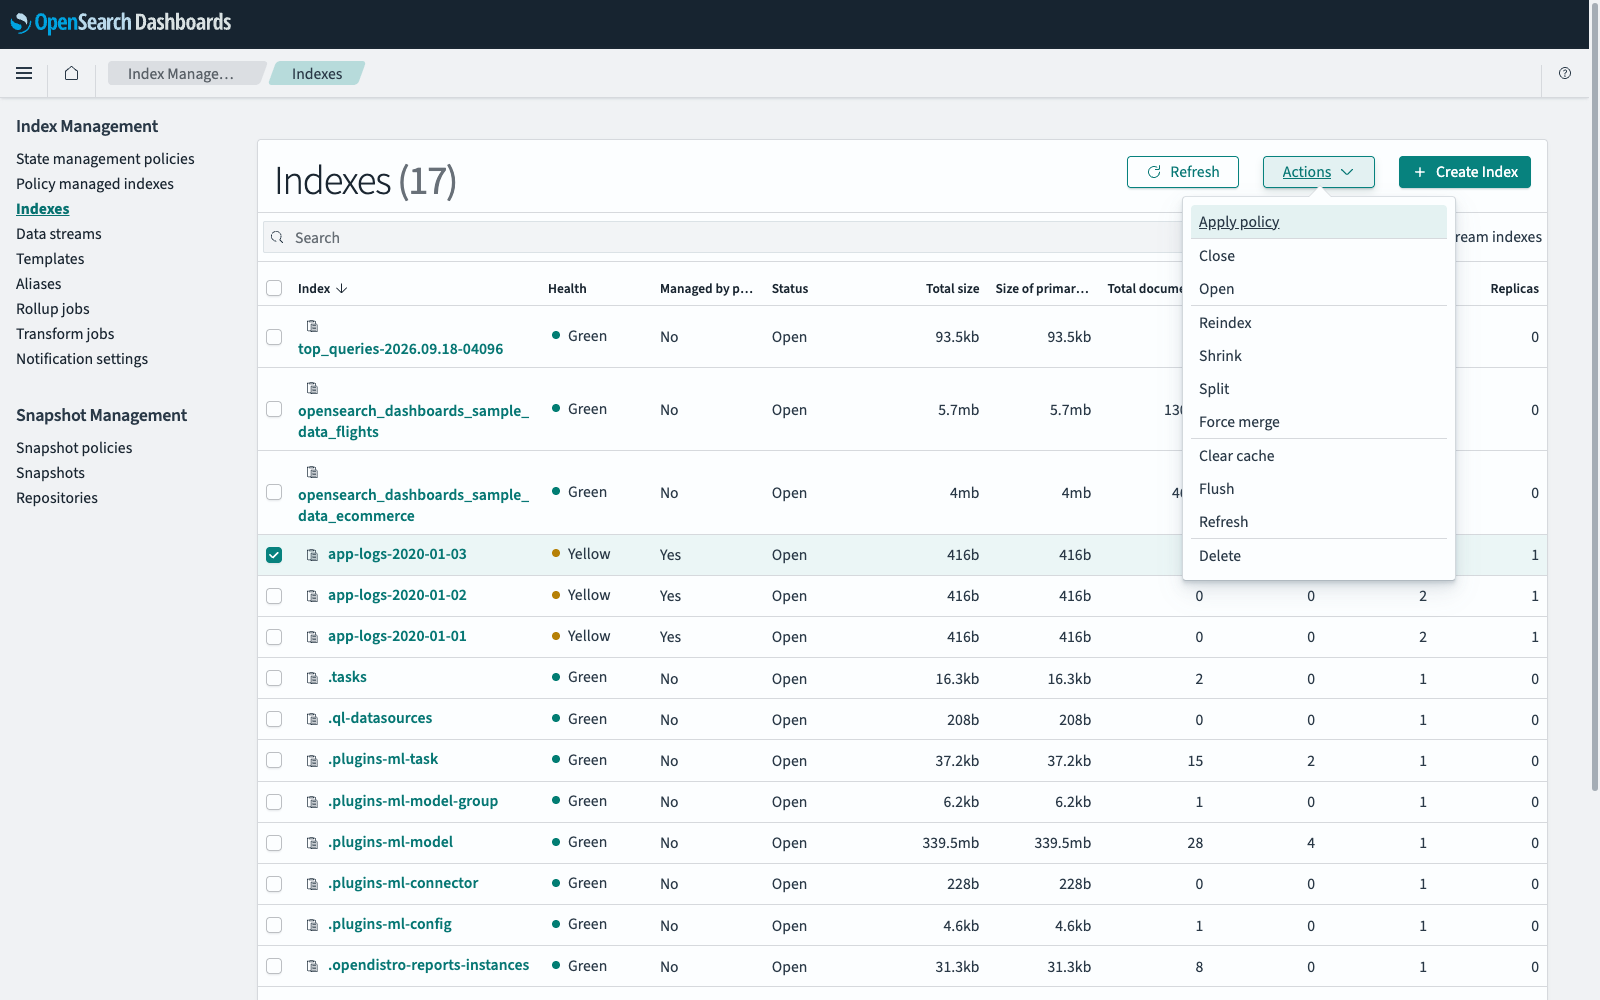Click document icon beside .ql-datasources
This screenshot has width=1600, height=1000.
(x=312, y=719)
